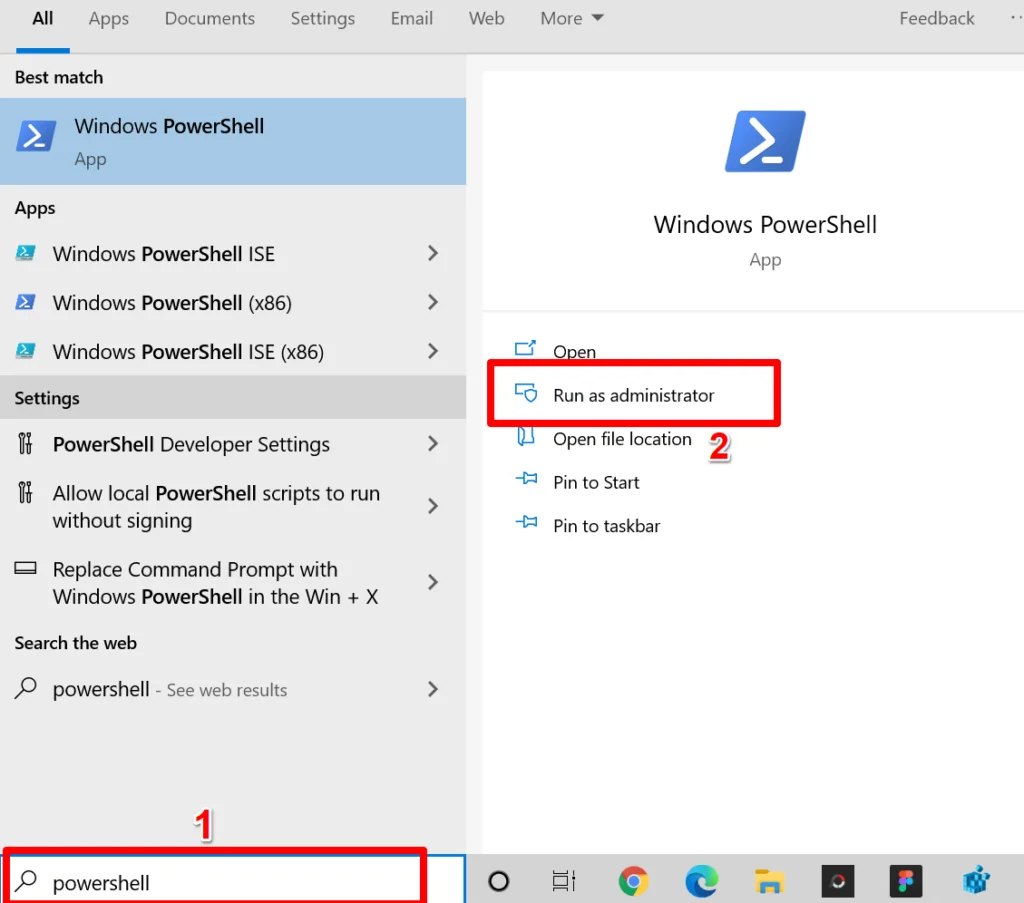Open powershell See web results entry

coord(169,689)
